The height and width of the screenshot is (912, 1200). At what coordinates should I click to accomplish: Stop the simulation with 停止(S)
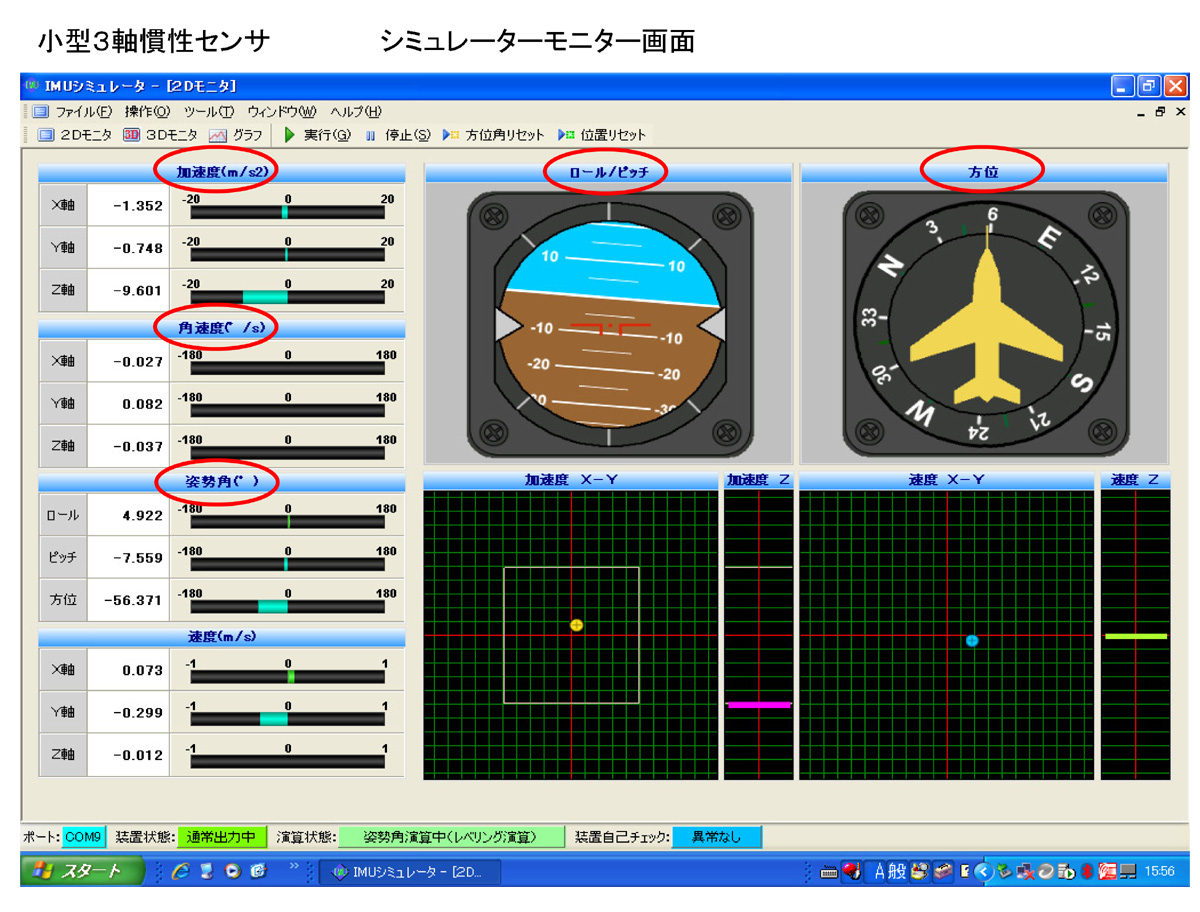[397, 135]
